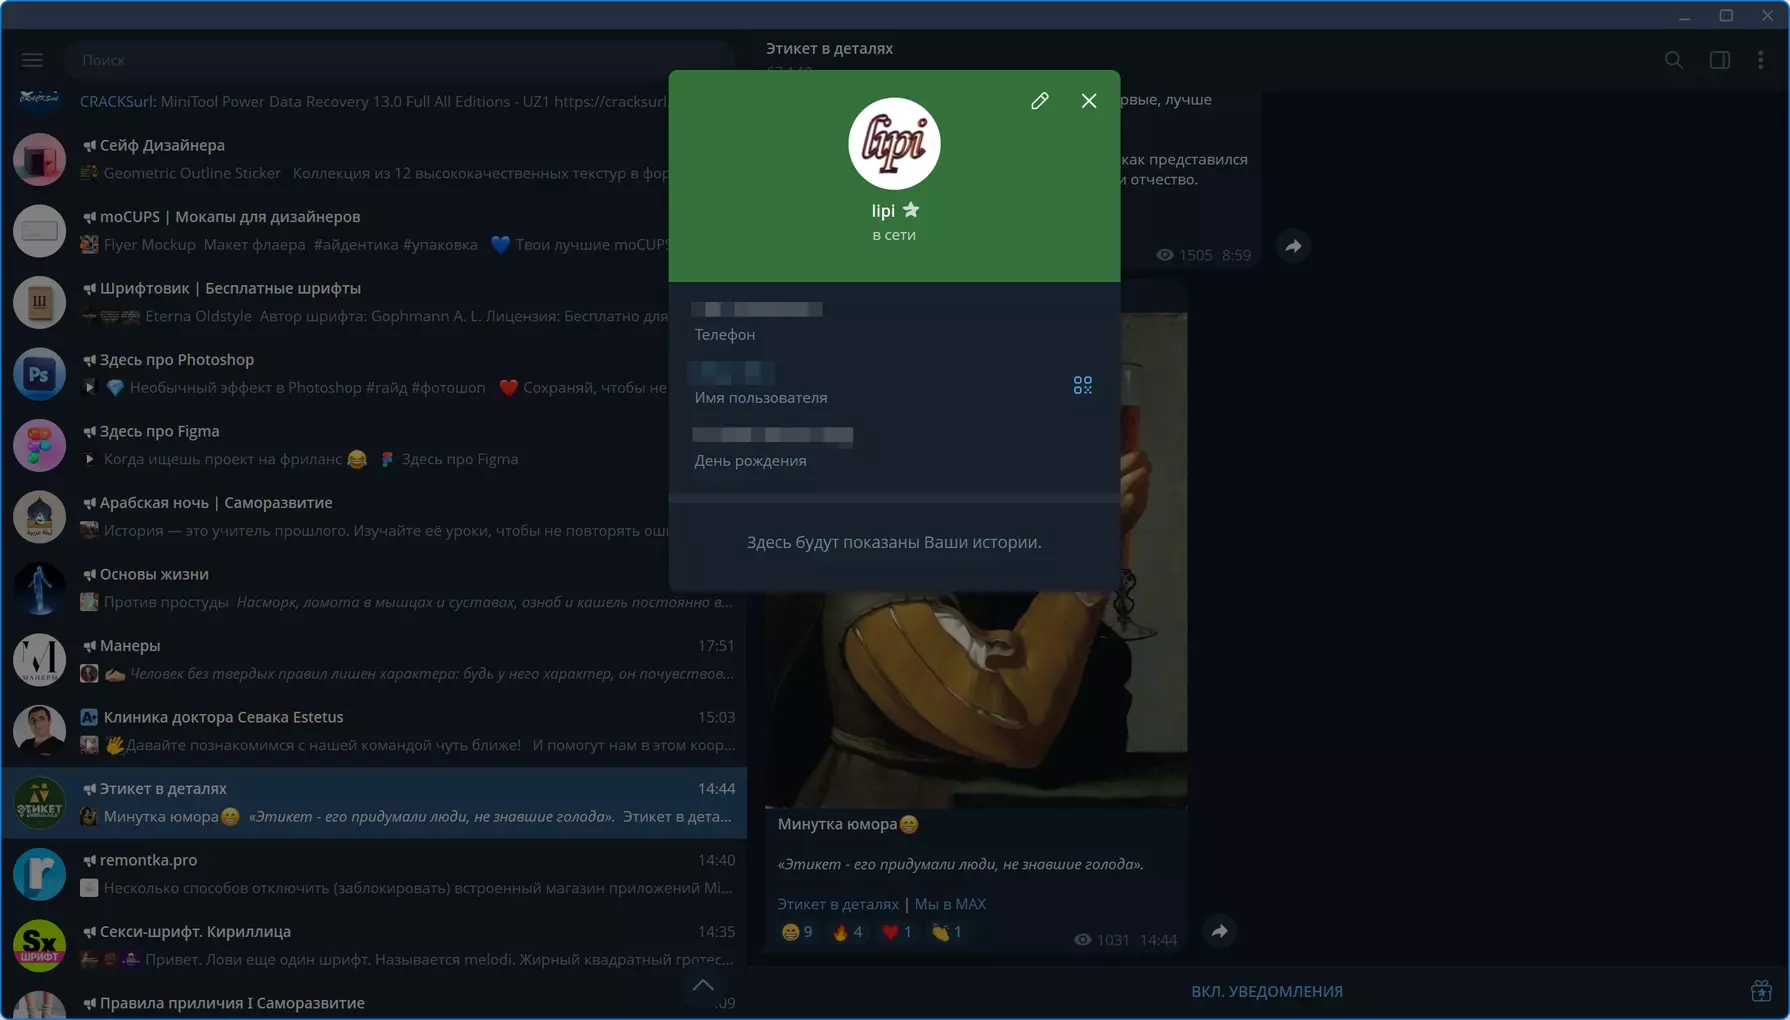
Task: Enable notifications with ВКЛ. УВЕДОМЛЕНИЯ
Action: (x=1266, y=991)
